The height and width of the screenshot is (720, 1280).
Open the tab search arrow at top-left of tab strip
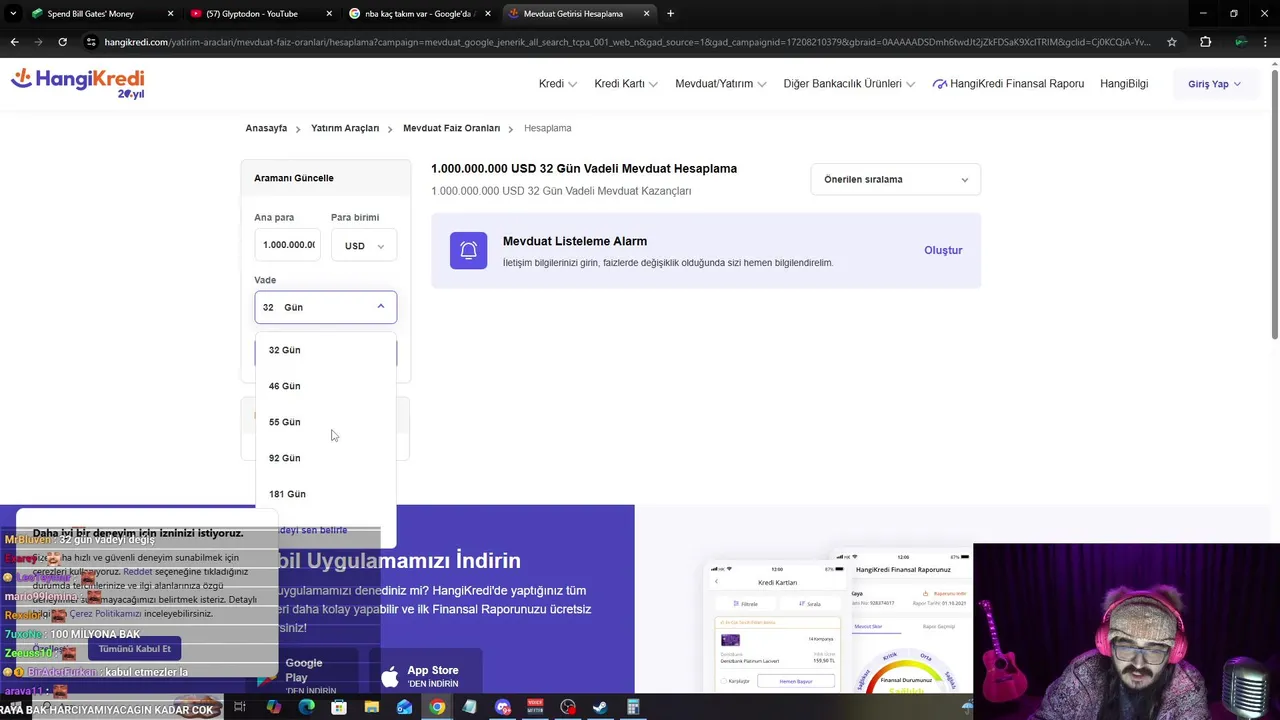(12, 13)
